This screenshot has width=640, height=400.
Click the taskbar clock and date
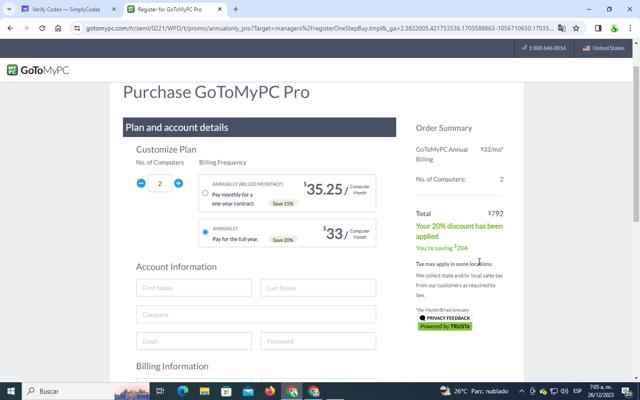coord(601,391)
